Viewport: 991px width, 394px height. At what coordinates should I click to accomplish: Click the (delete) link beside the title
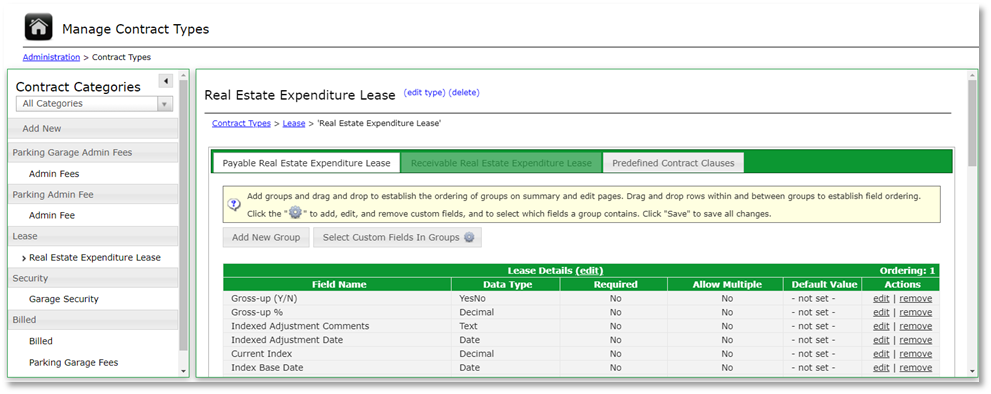click(x=464, y=92)
